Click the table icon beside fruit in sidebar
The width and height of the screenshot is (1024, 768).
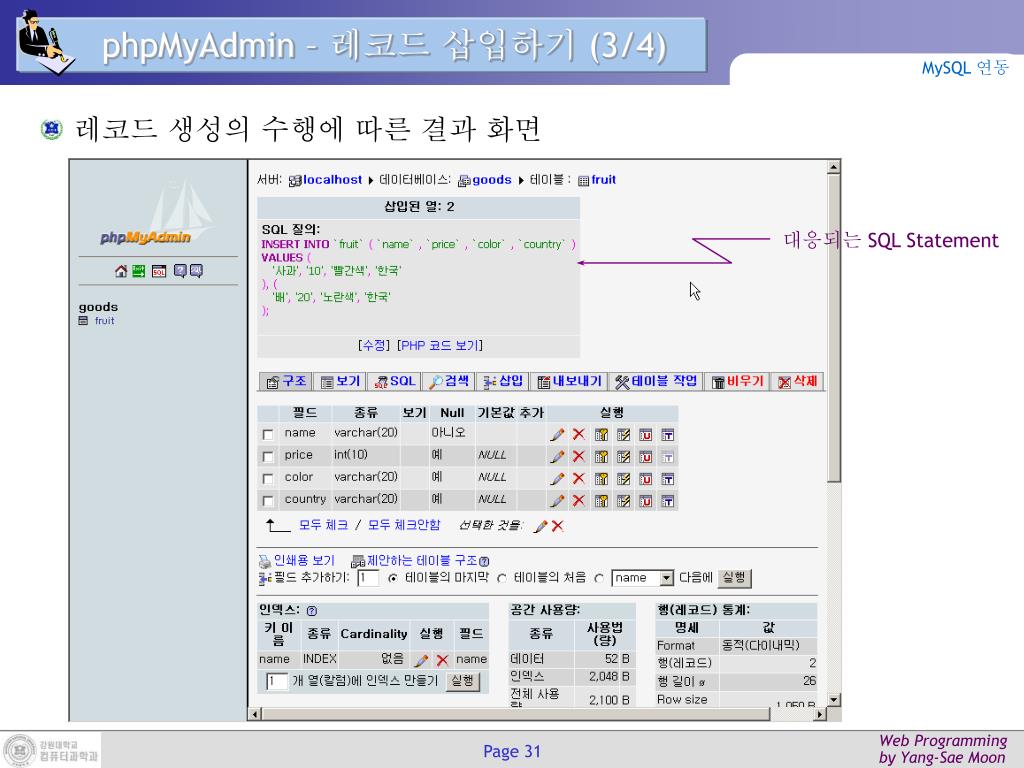83,321
